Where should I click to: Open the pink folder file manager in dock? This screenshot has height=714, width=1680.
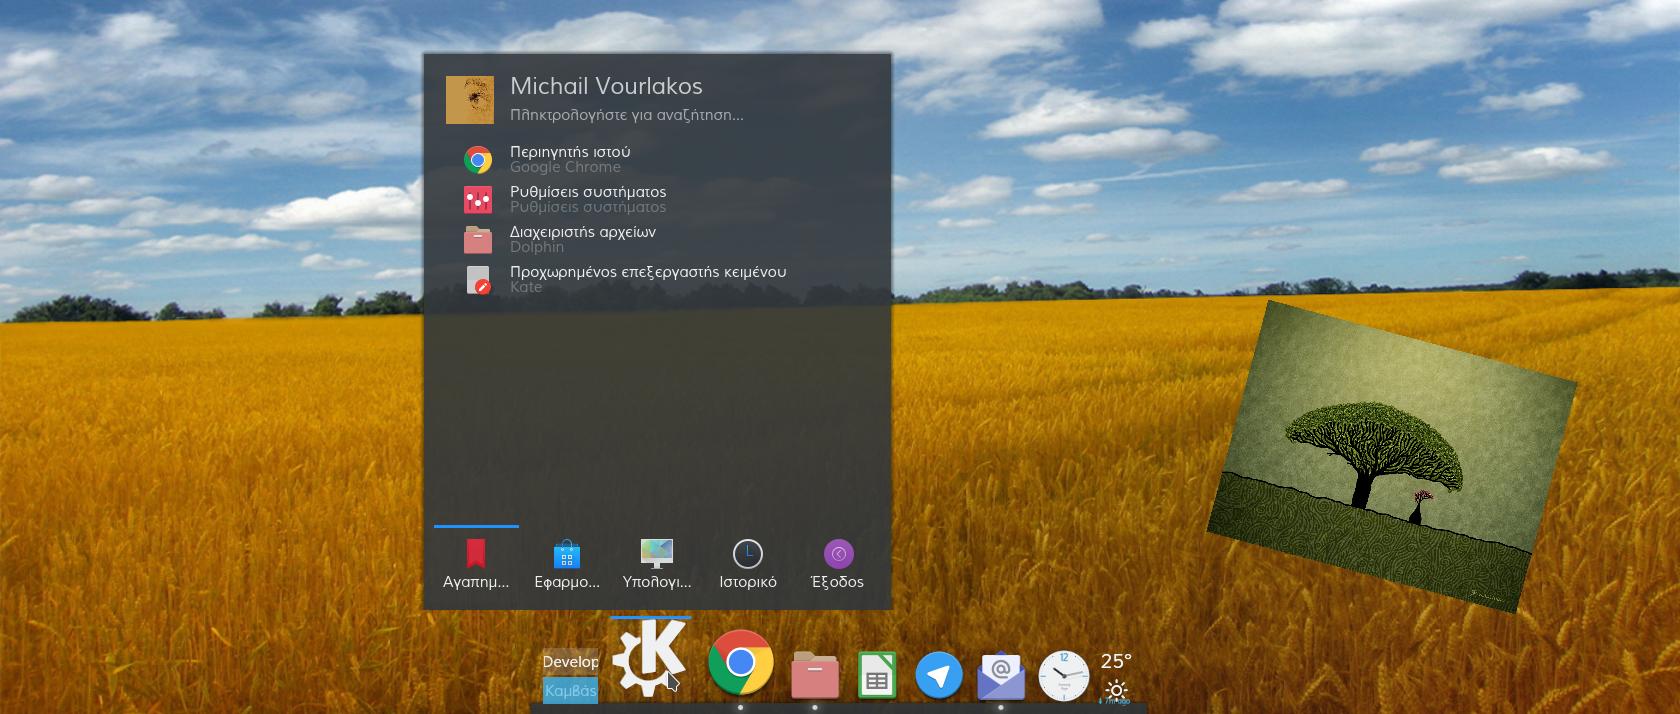tap(814, 674)
